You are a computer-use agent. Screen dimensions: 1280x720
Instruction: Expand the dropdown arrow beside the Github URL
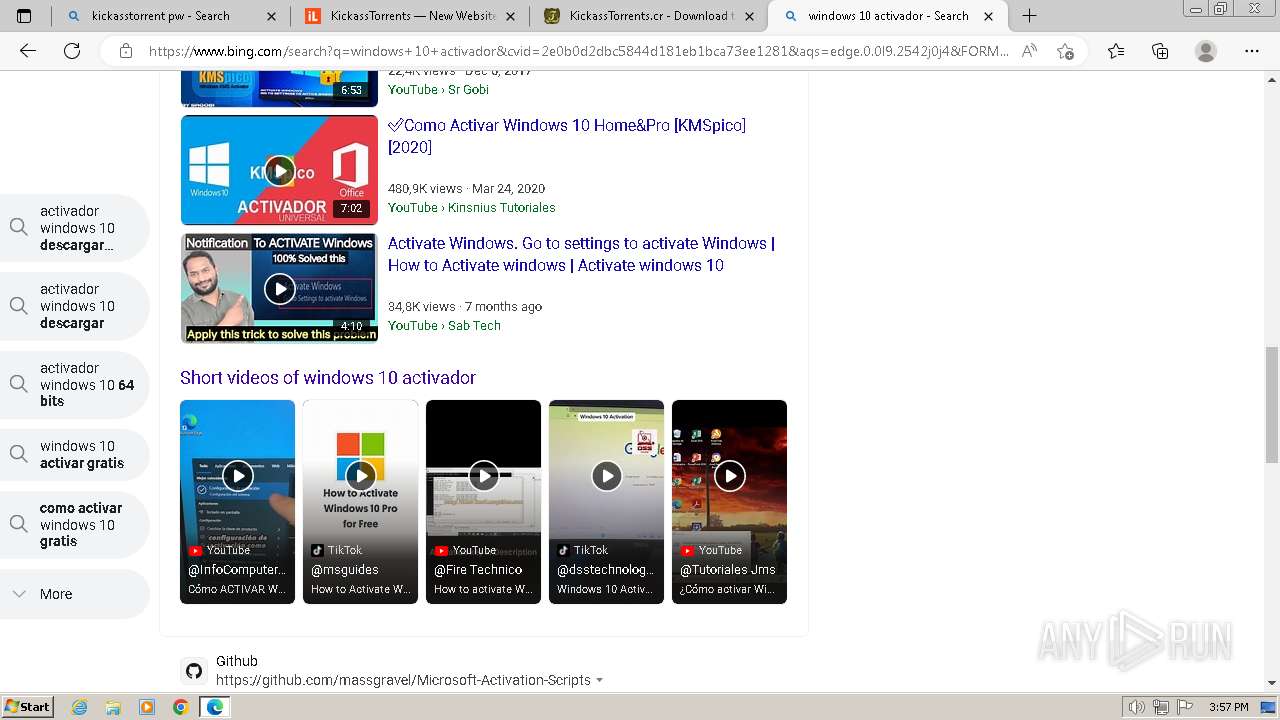(600, 680)
